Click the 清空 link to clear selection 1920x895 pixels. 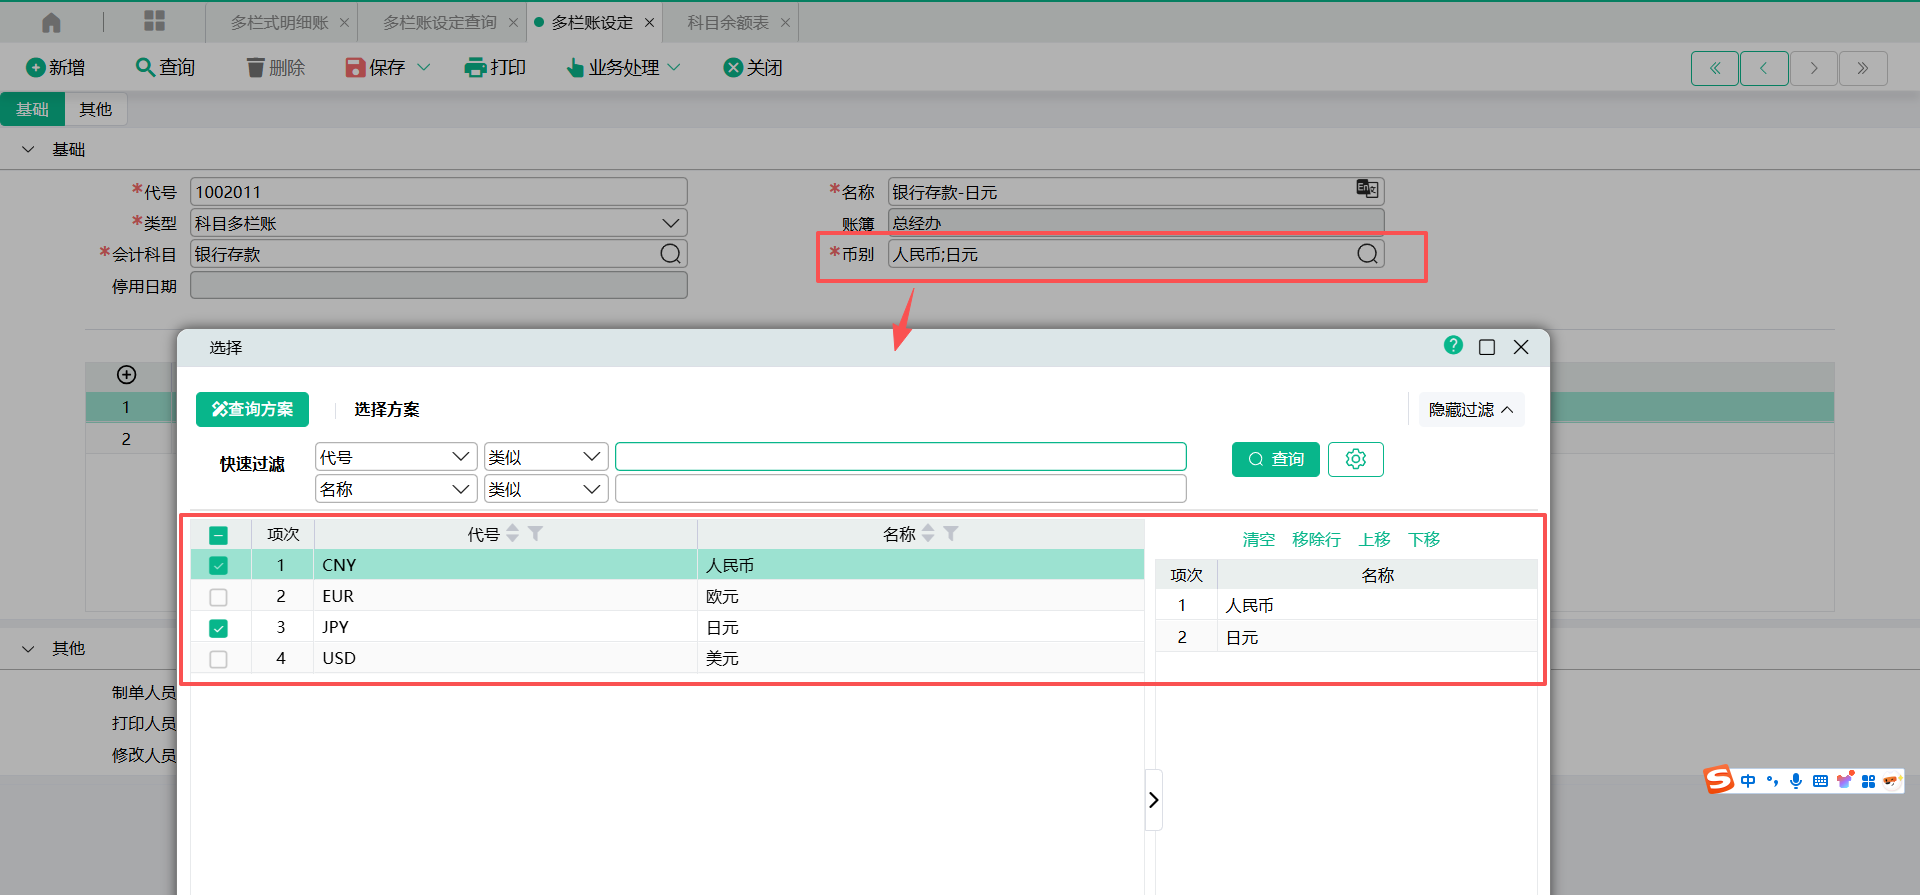click(x=1258, y=540)
